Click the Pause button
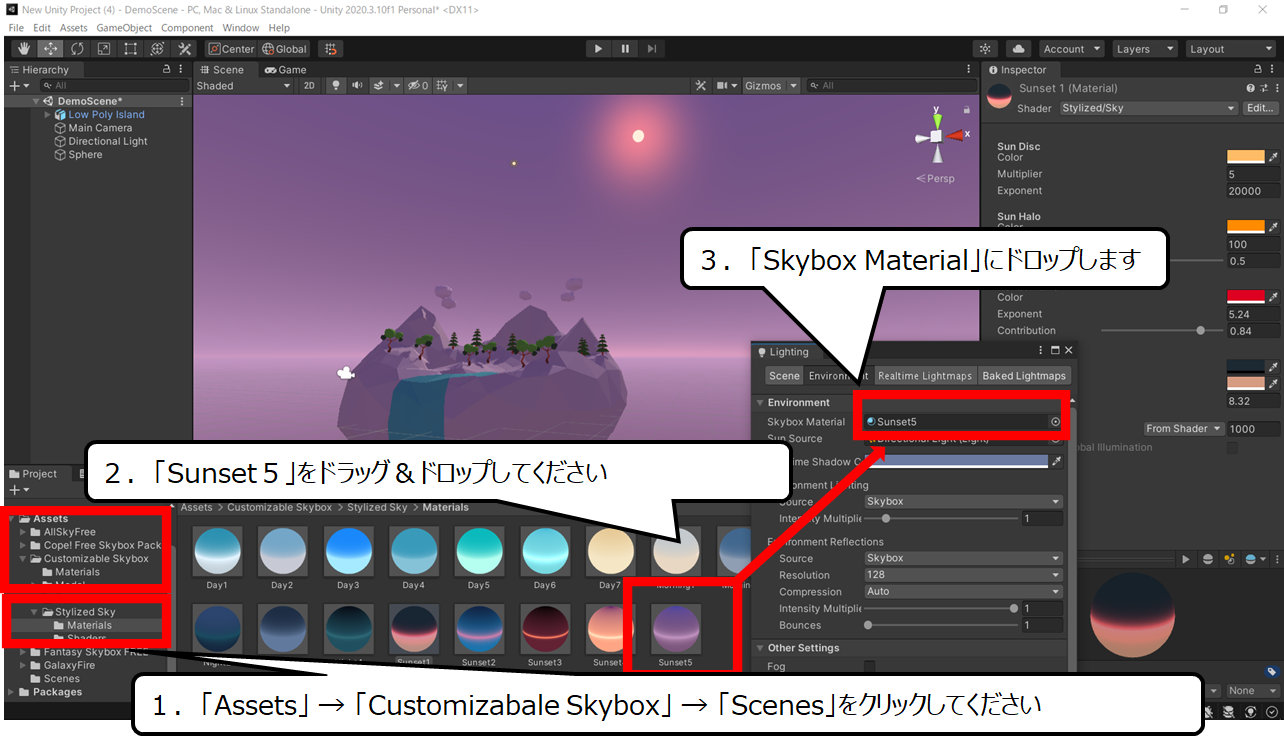This screenshot has height=736, width=1284. (x=625, y=49)
